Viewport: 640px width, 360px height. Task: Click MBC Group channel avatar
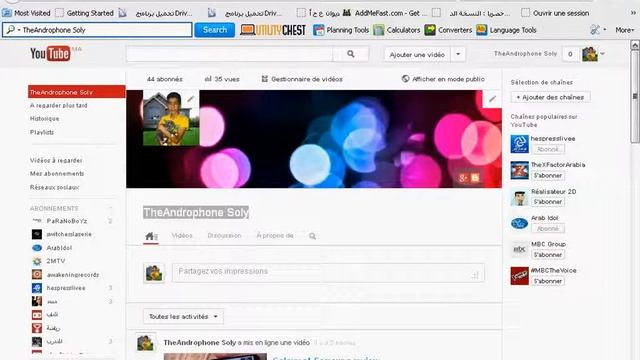(520, 249)
